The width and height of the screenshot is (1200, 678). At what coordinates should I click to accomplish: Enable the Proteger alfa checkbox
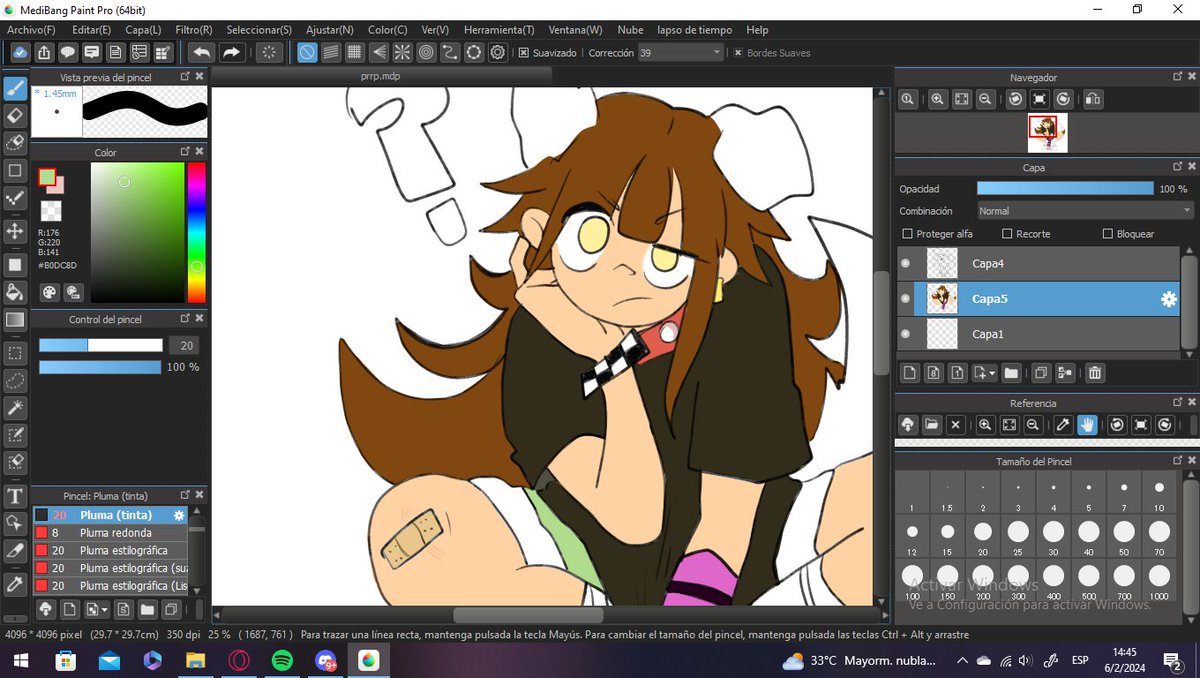pyautogui.click(x=907, y=234)
